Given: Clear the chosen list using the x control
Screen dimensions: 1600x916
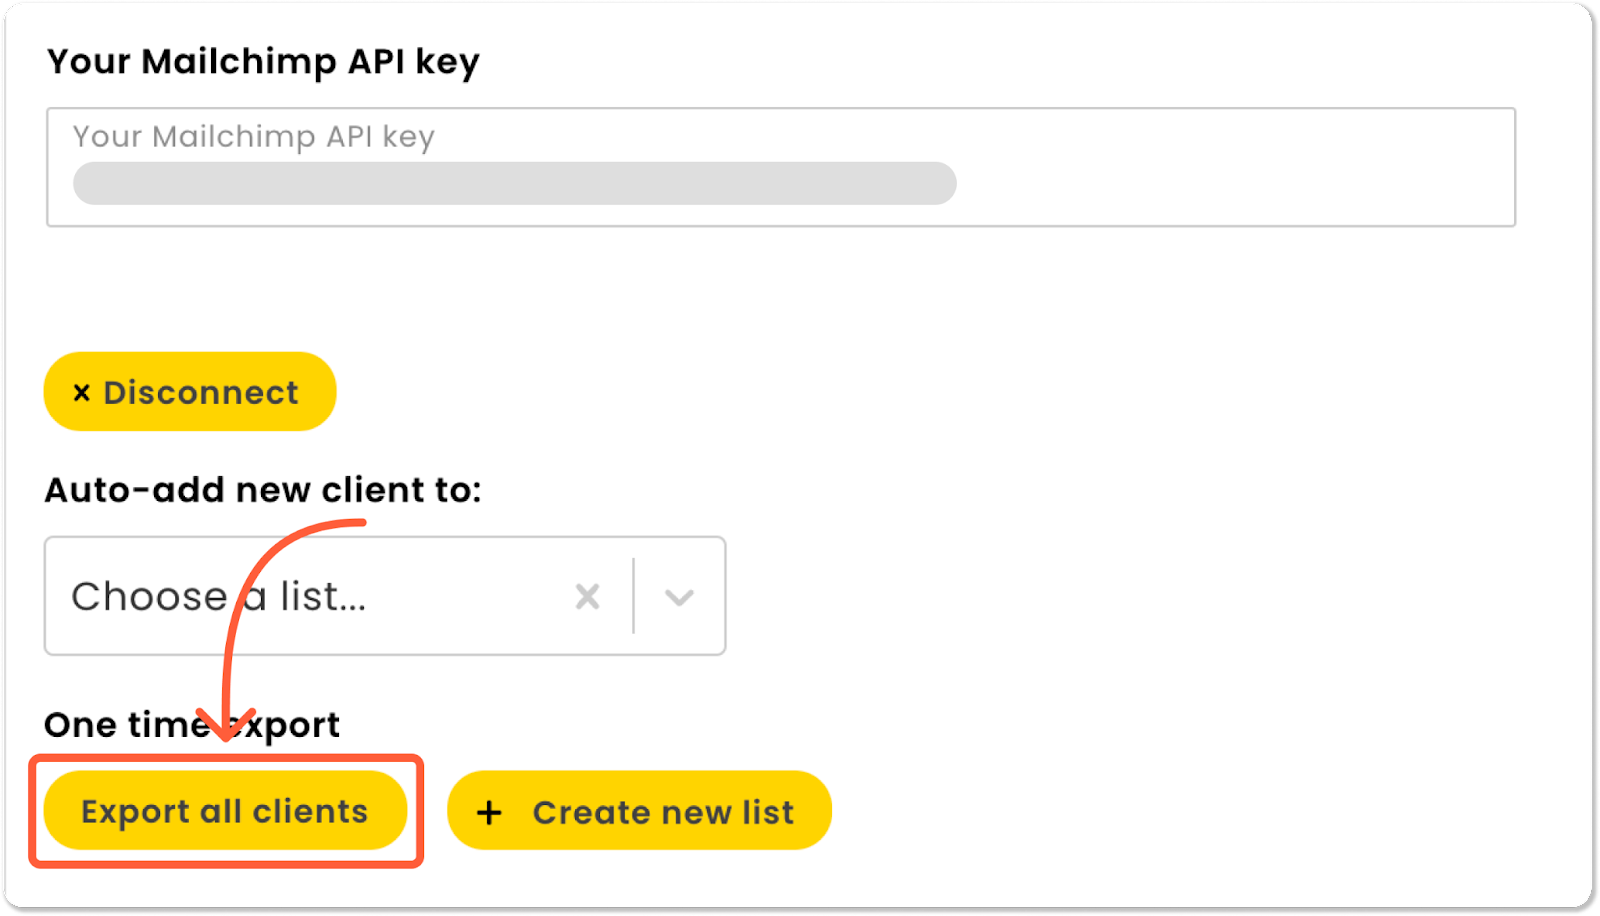Looking at the screenshot, I should 588,596.
